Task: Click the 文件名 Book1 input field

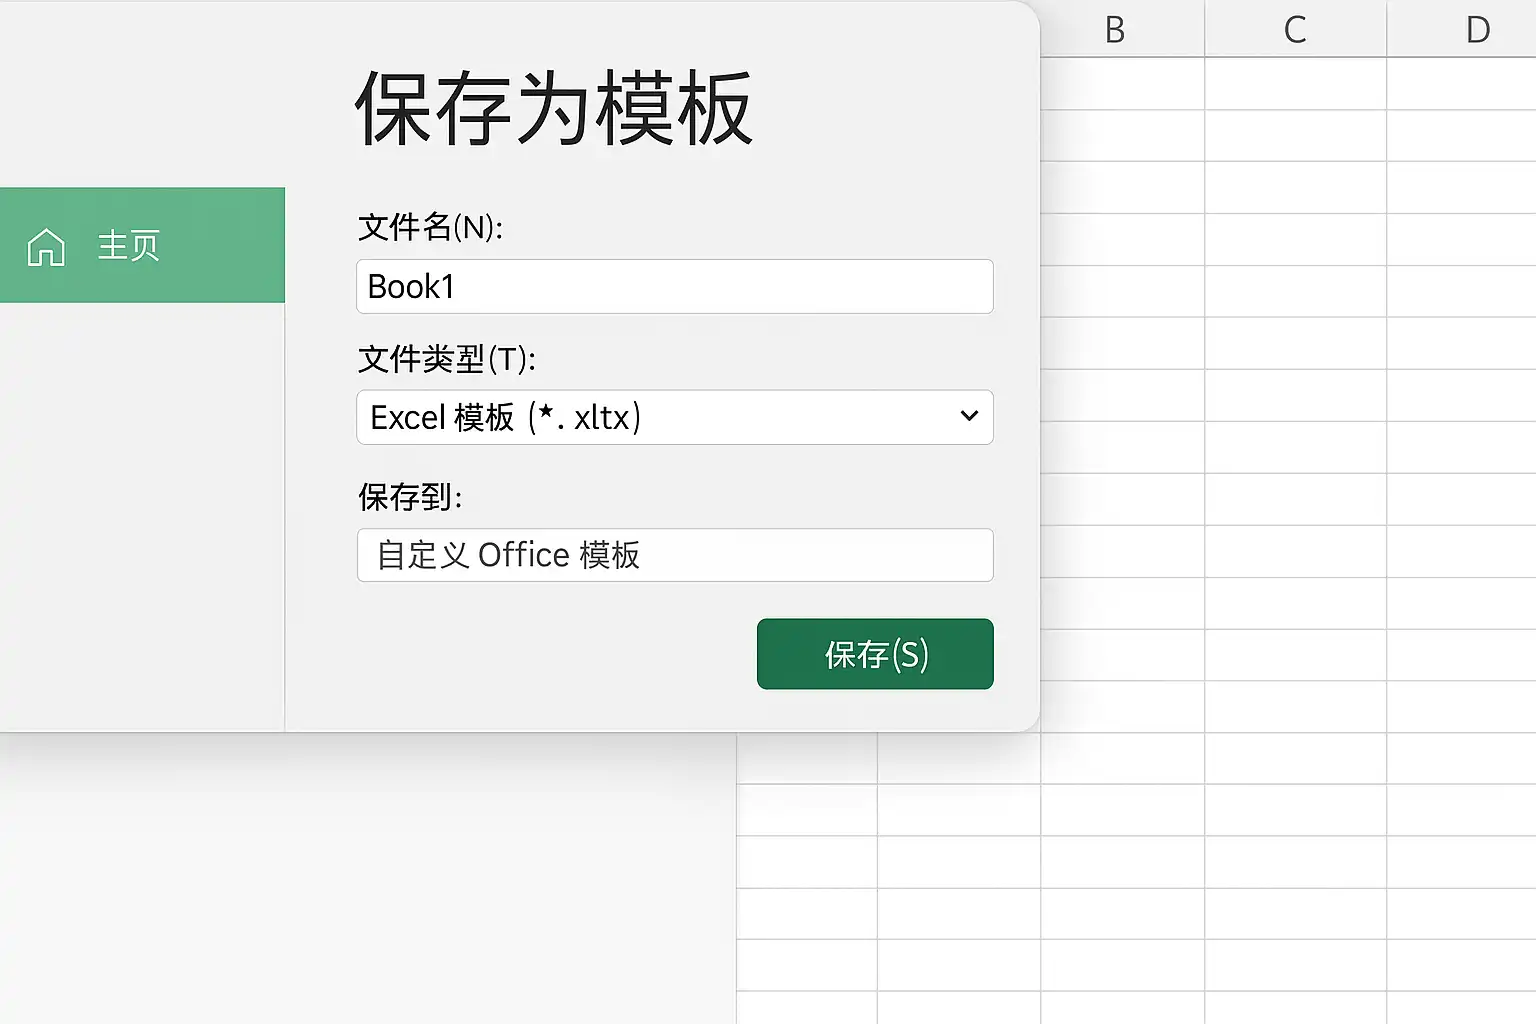Action: (675, 286)
